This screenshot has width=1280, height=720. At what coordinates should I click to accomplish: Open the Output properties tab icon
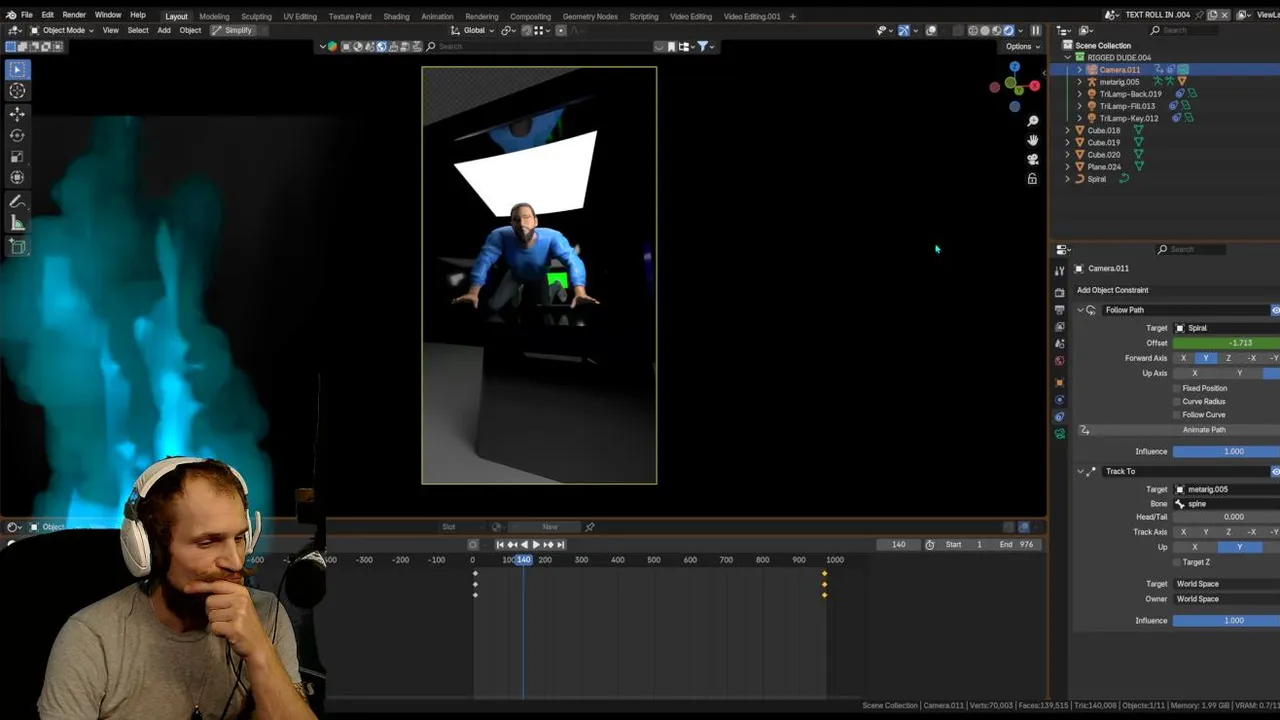click(1059, 309)
